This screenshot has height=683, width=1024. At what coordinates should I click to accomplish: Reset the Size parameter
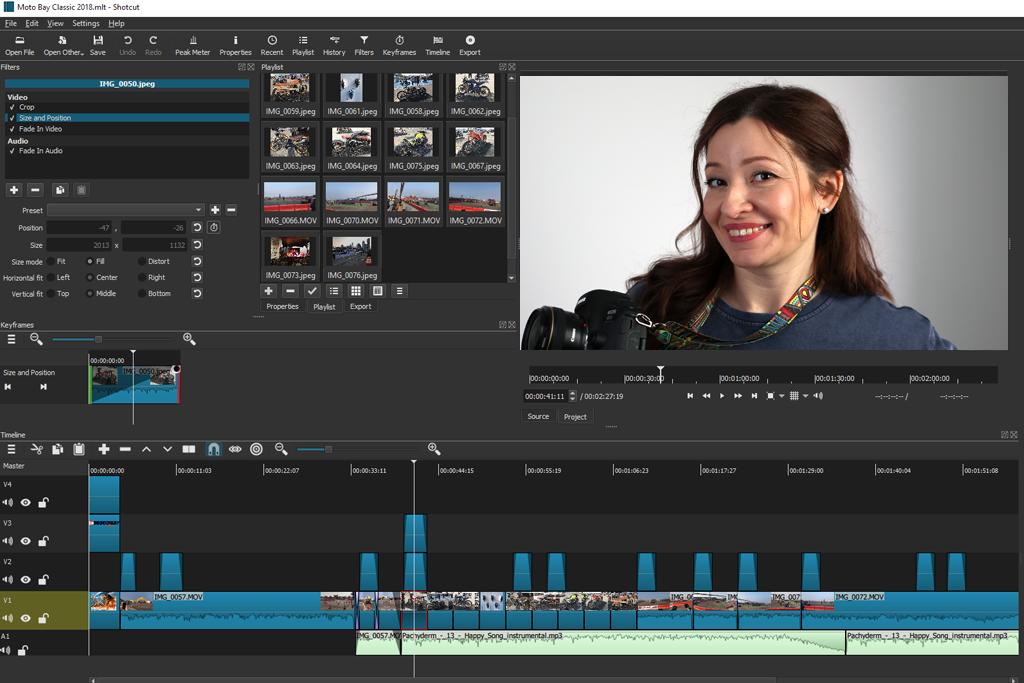coord(197,245)
